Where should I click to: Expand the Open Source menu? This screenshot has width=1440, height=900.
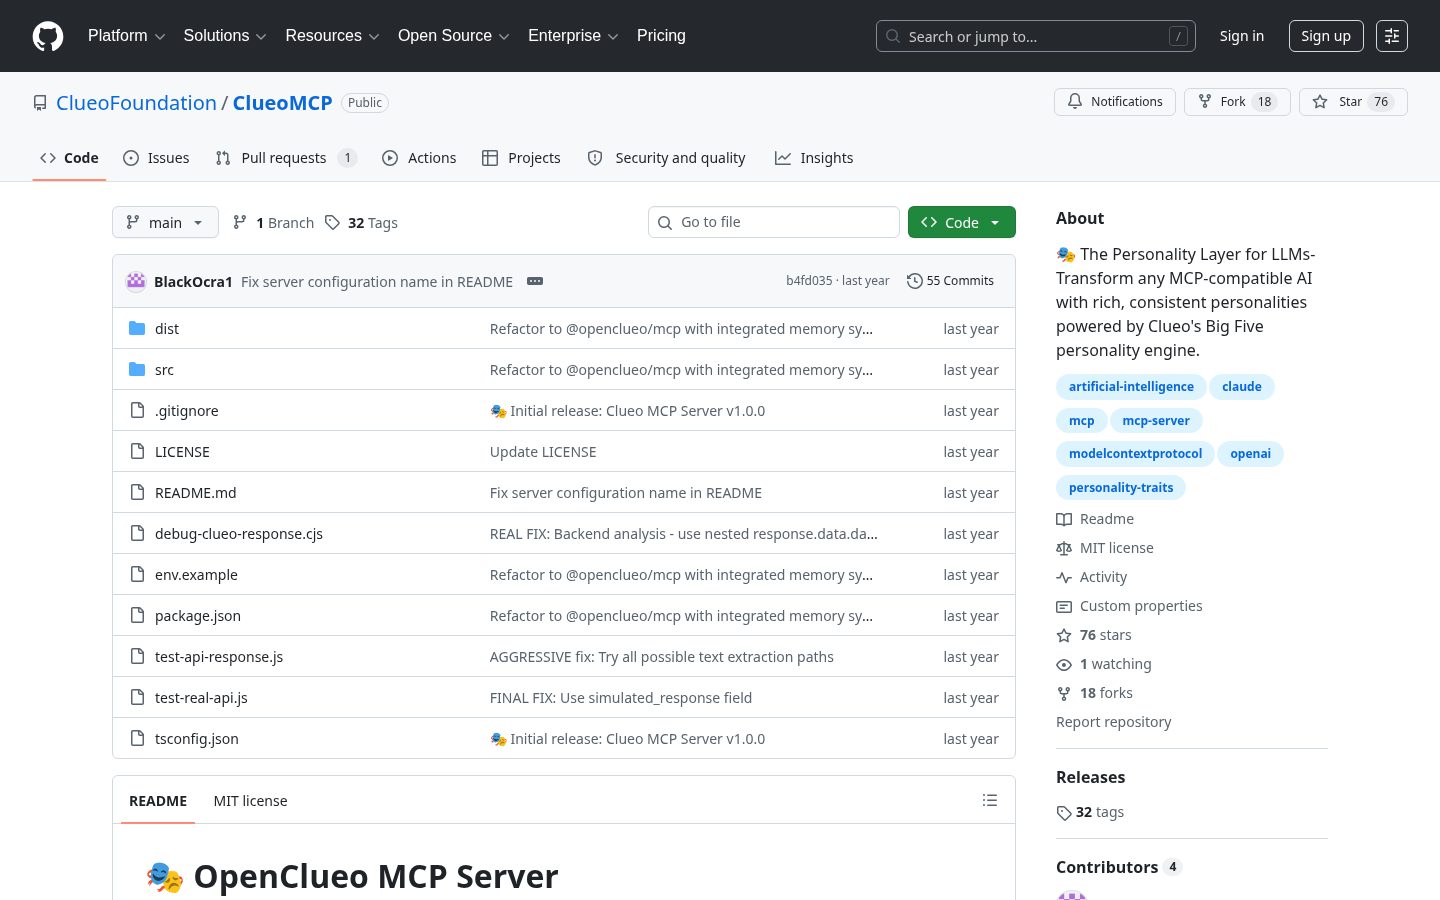[x=454, y=36]
